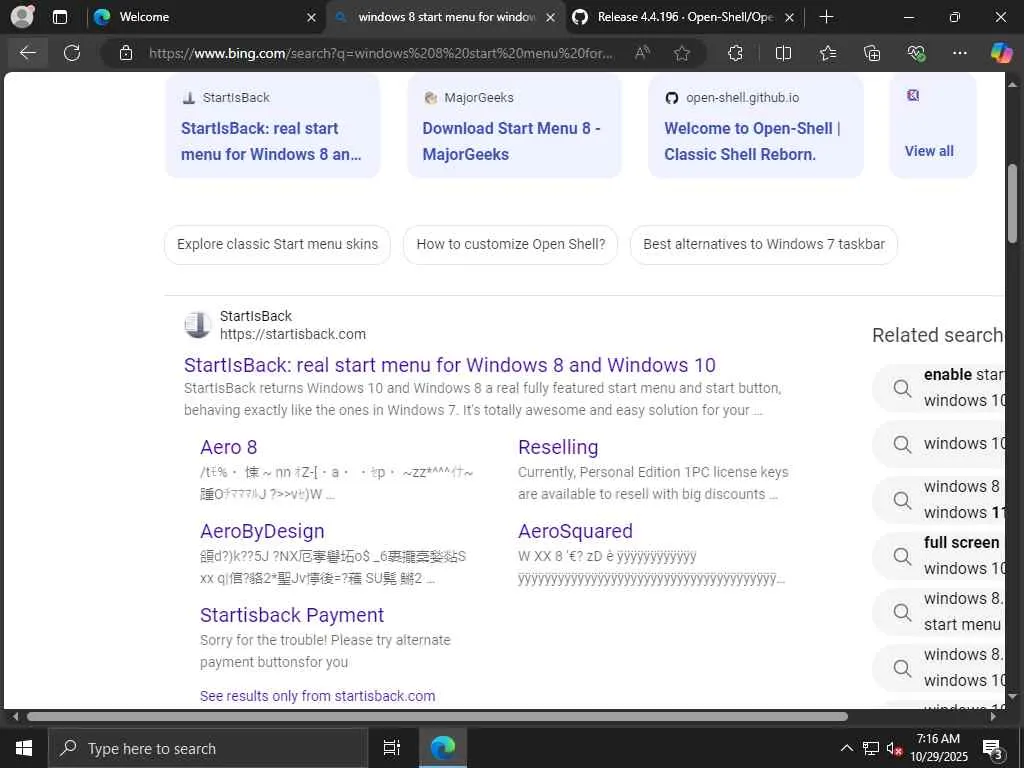This screenshot has height=768, width=1024.
Task: Close the Welcome tab
Action: tap(312, 18)
